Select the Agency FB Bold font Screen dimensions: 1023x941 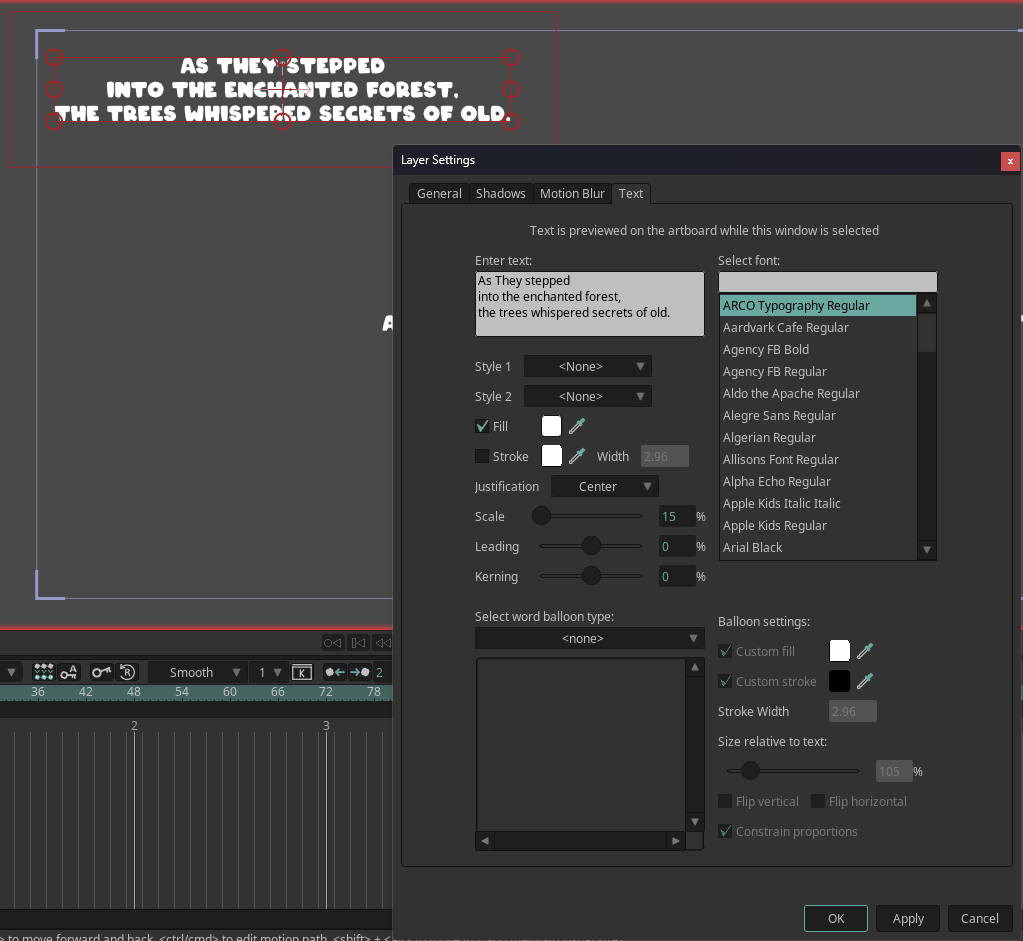818,350
